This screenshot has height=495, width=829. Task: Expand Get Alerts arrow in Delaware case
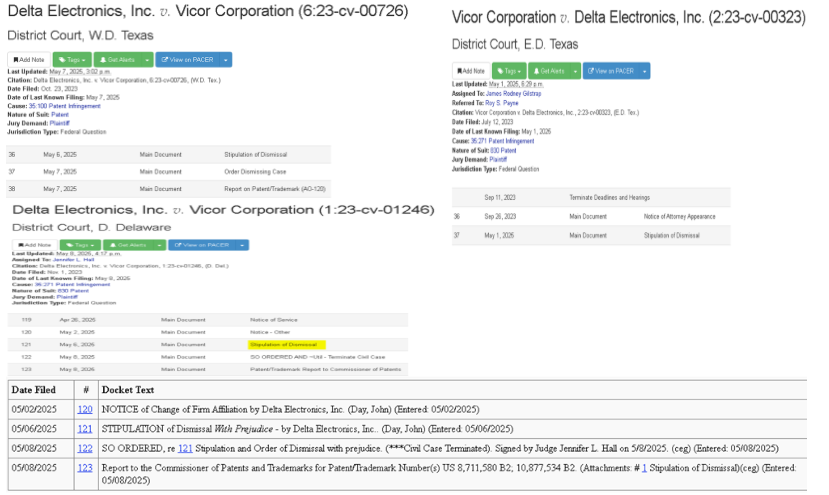point(160,245)
